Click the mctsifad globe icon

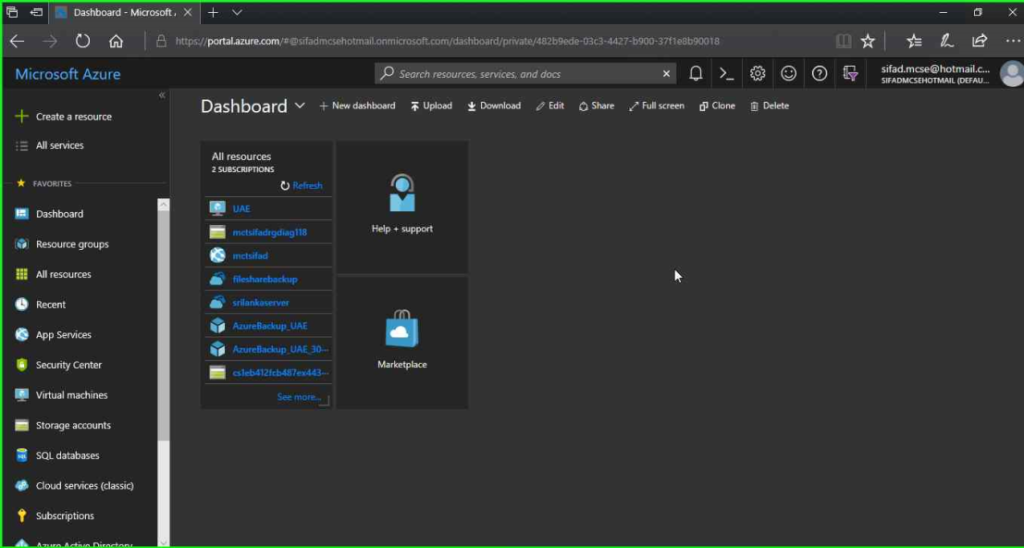(x=217, y=255)
